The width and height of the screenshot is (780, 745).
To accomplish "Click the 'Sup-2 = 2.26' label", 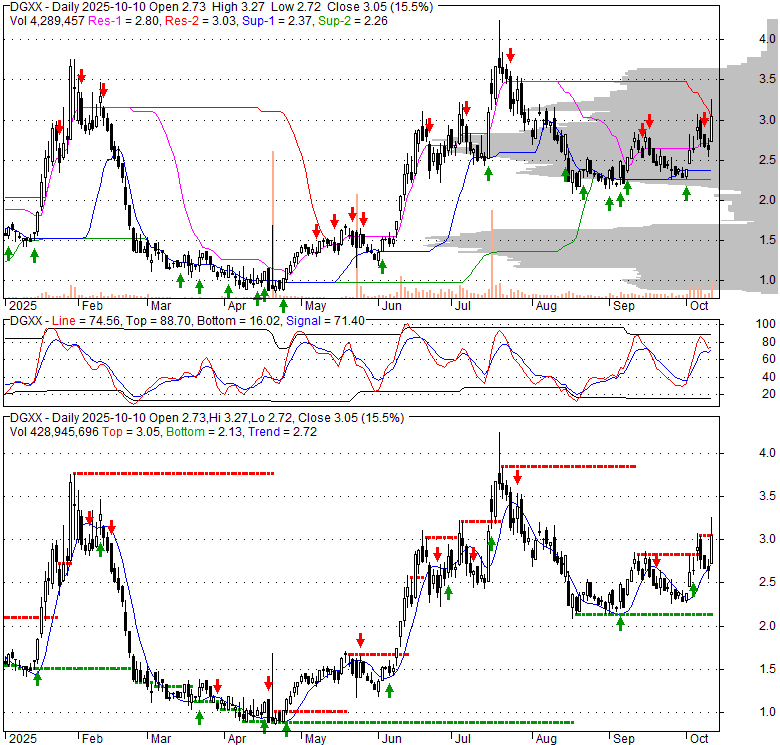I will pos(352,21).
